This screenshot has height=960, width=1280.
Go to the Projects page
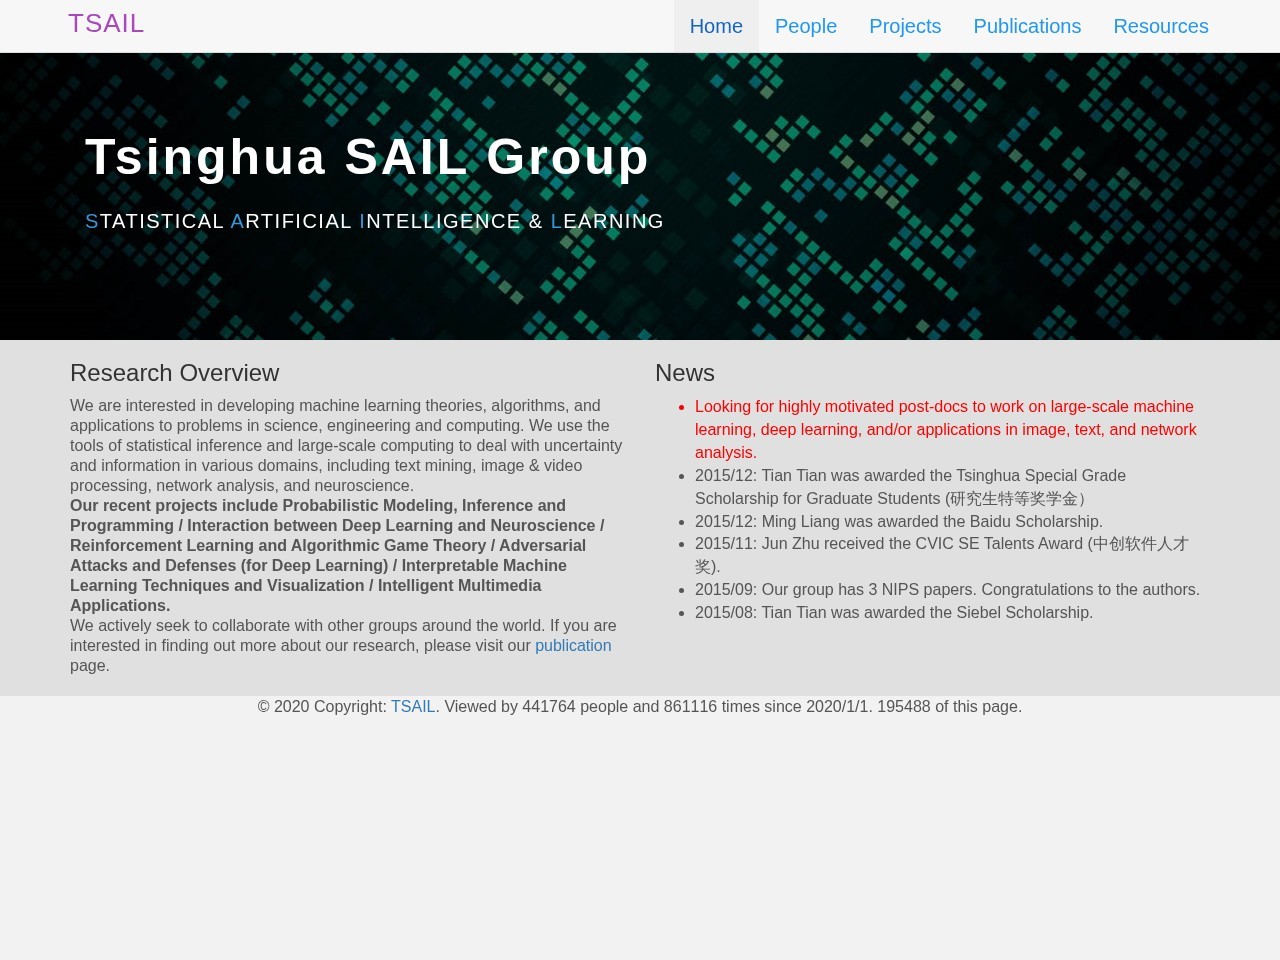coord(904,26)
